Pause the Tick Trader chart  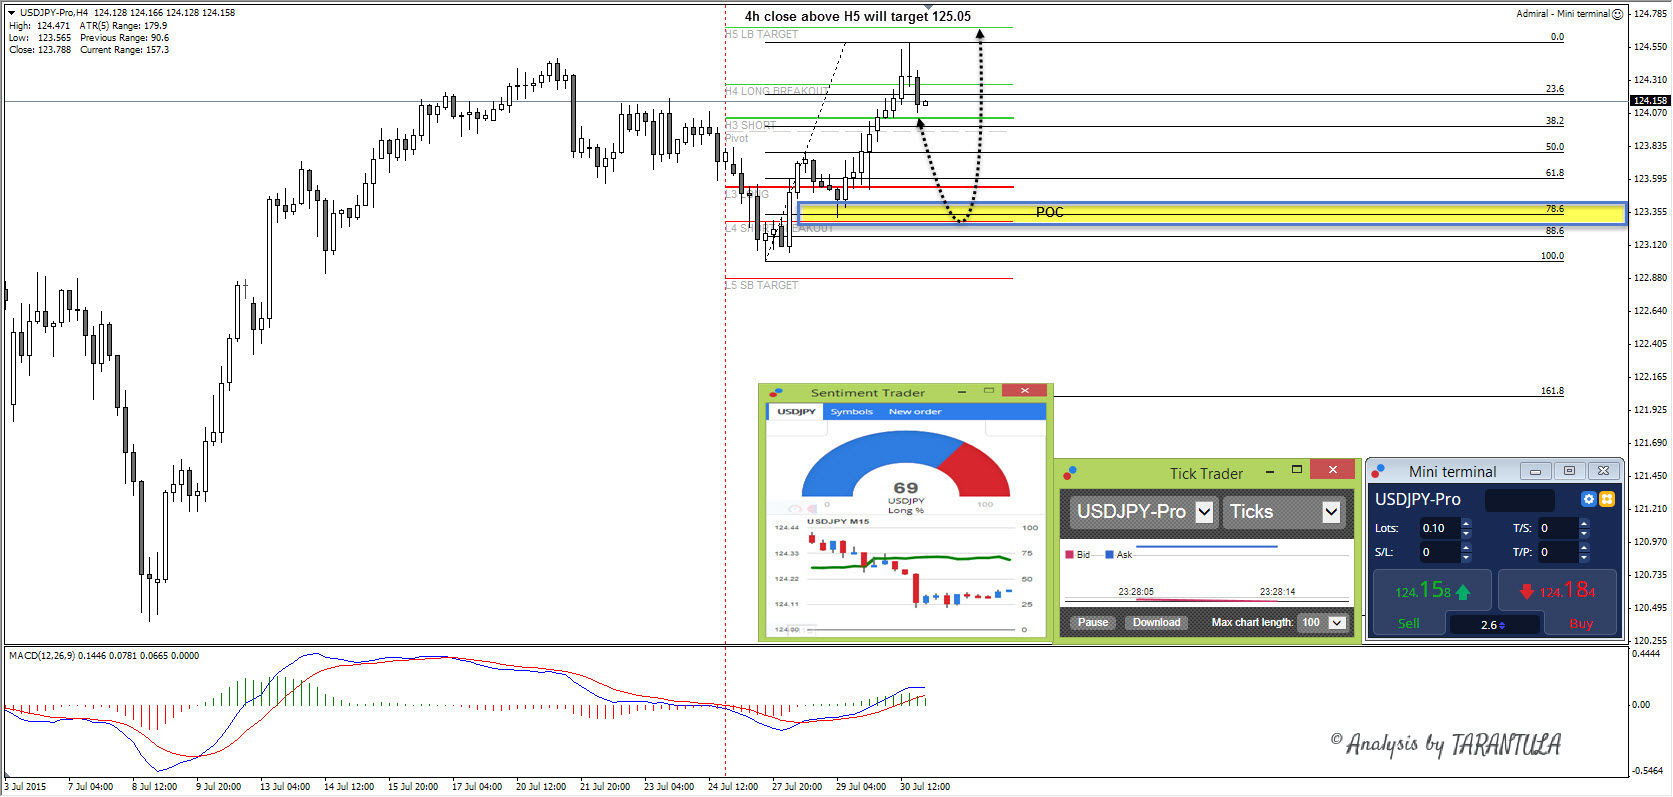(x=1093, y=623)
